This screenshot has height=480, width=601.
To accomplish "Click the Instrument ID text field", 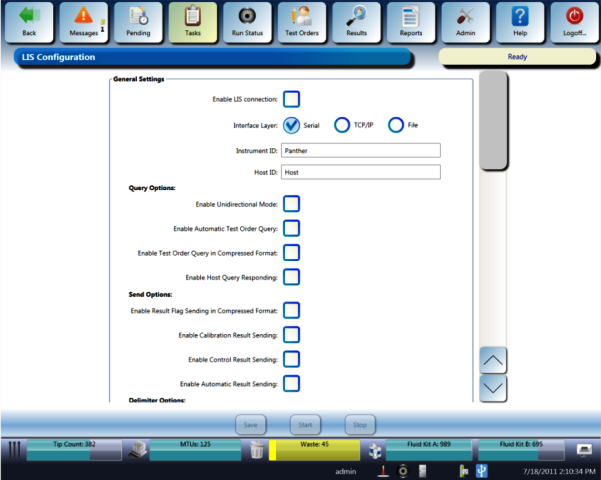I will click(360, 151).
